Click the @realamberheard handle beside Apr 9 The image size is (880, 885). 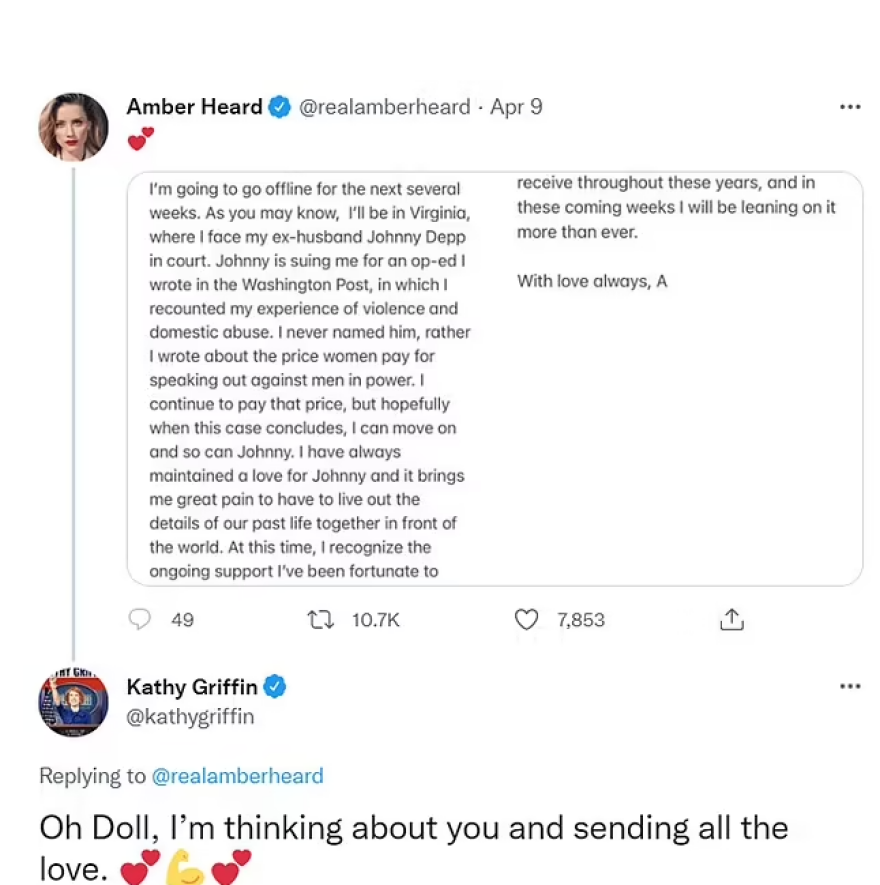[x=385, y=107]
